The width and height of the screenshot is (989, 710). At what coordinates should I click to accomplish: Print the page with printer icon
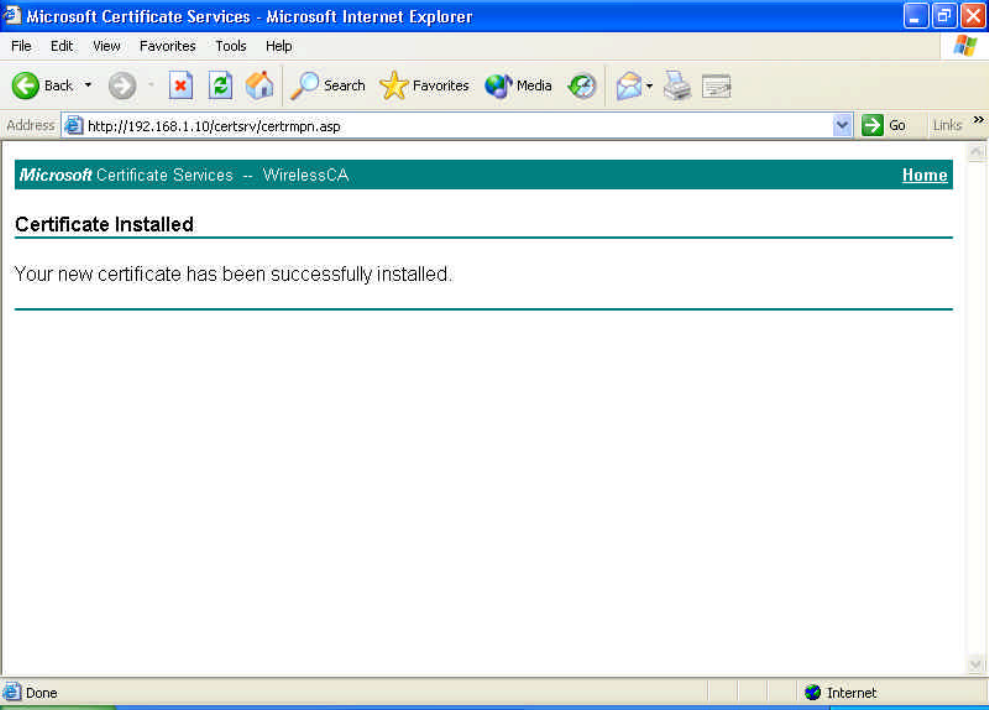(x=677, y=86)
